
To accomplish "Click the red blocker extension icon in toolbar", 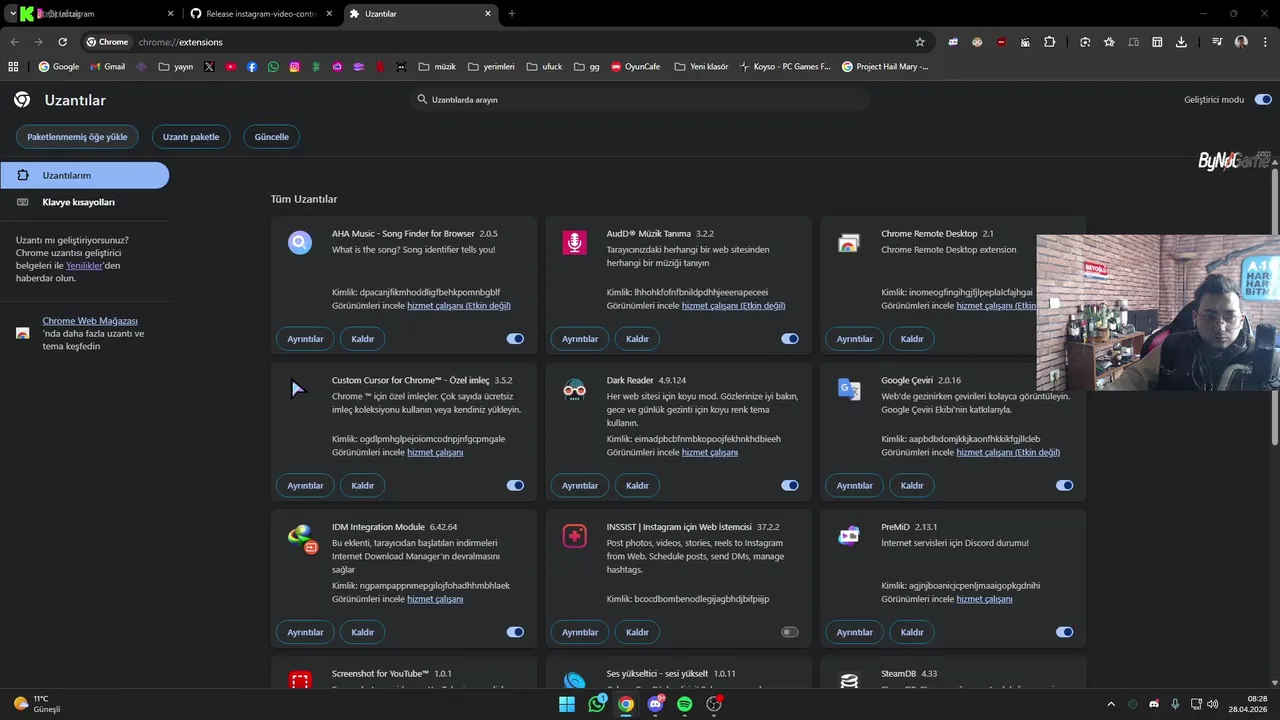I will (x=1001, y=42).
